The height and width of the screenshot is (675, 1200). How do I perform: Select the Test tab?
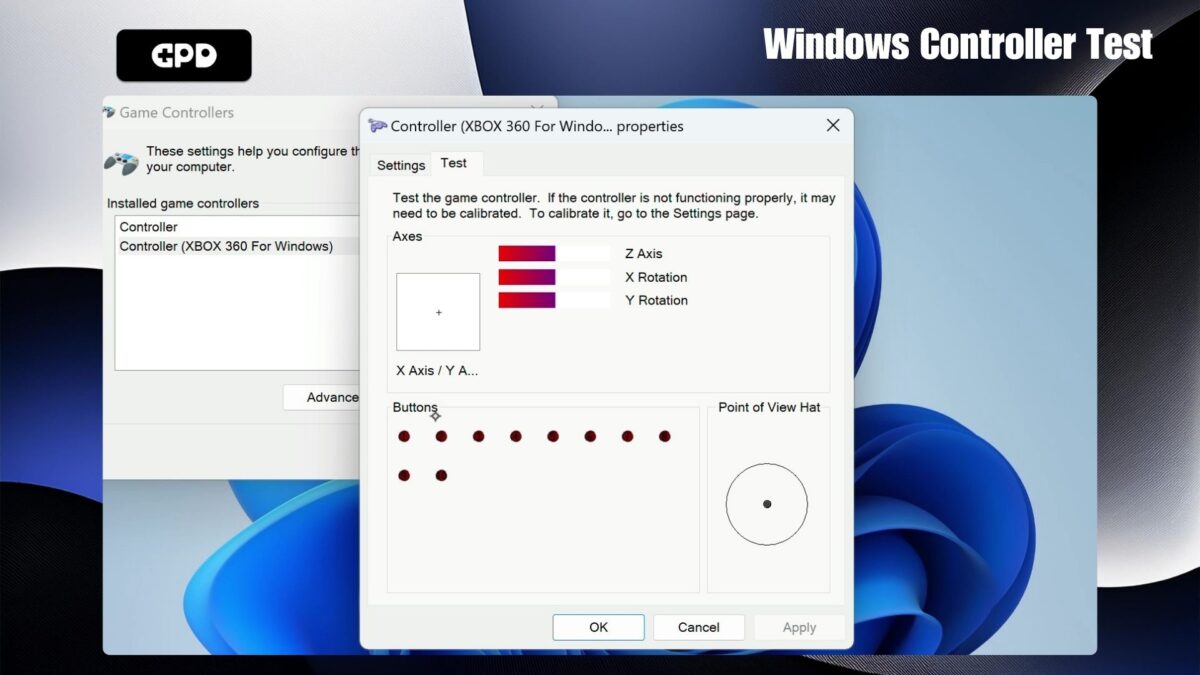[455, 163]
